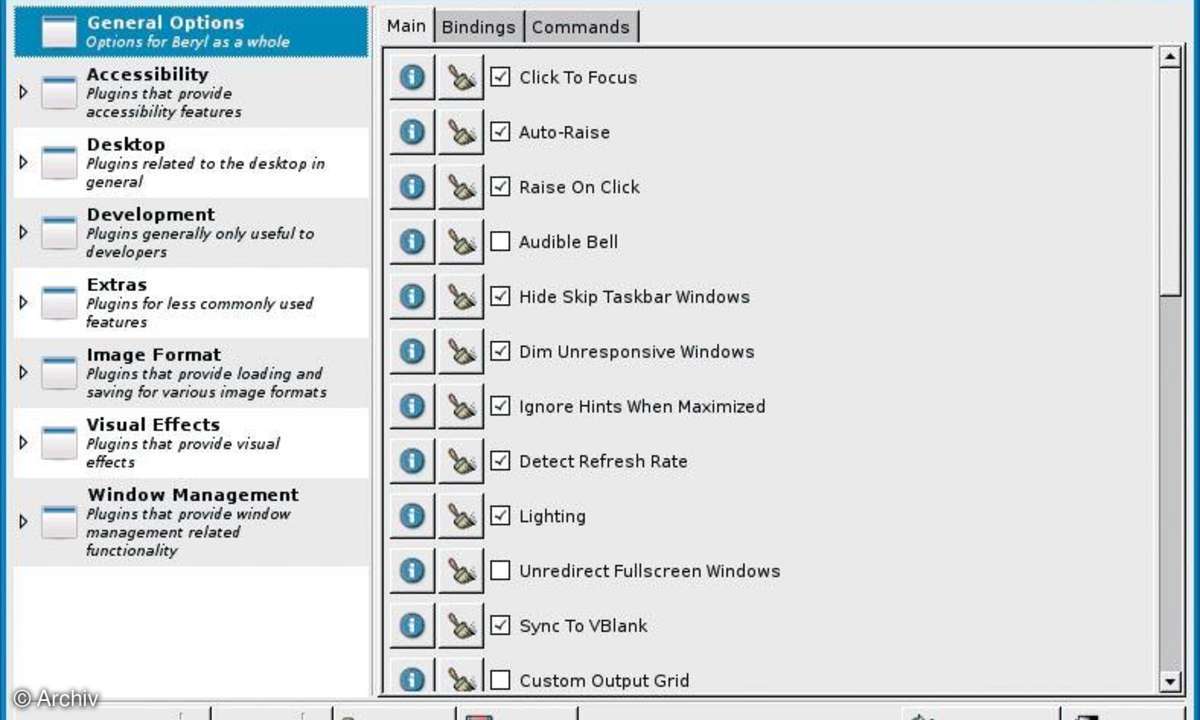Reset Detect Refresh Rate with broom
The height and width of the screenshot is (720, 1200).
(x=461, y=461)
